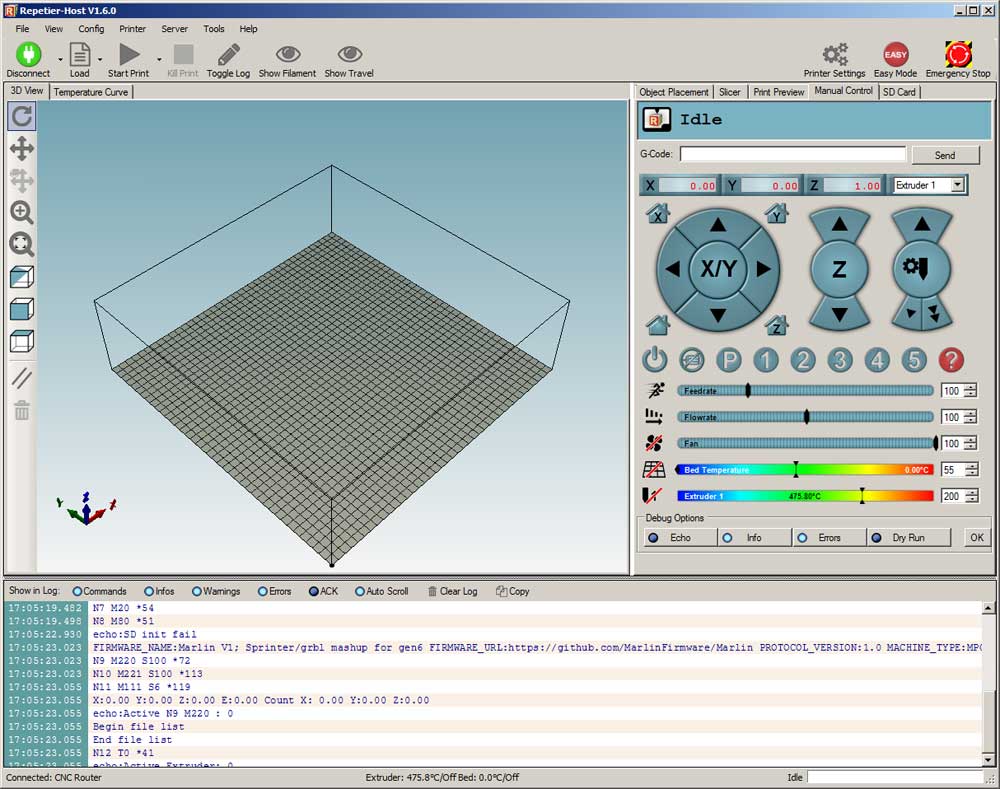Viewport: 1000px width, 789px height.
Task: Run custom script button 1
Action: pos(766,360)
